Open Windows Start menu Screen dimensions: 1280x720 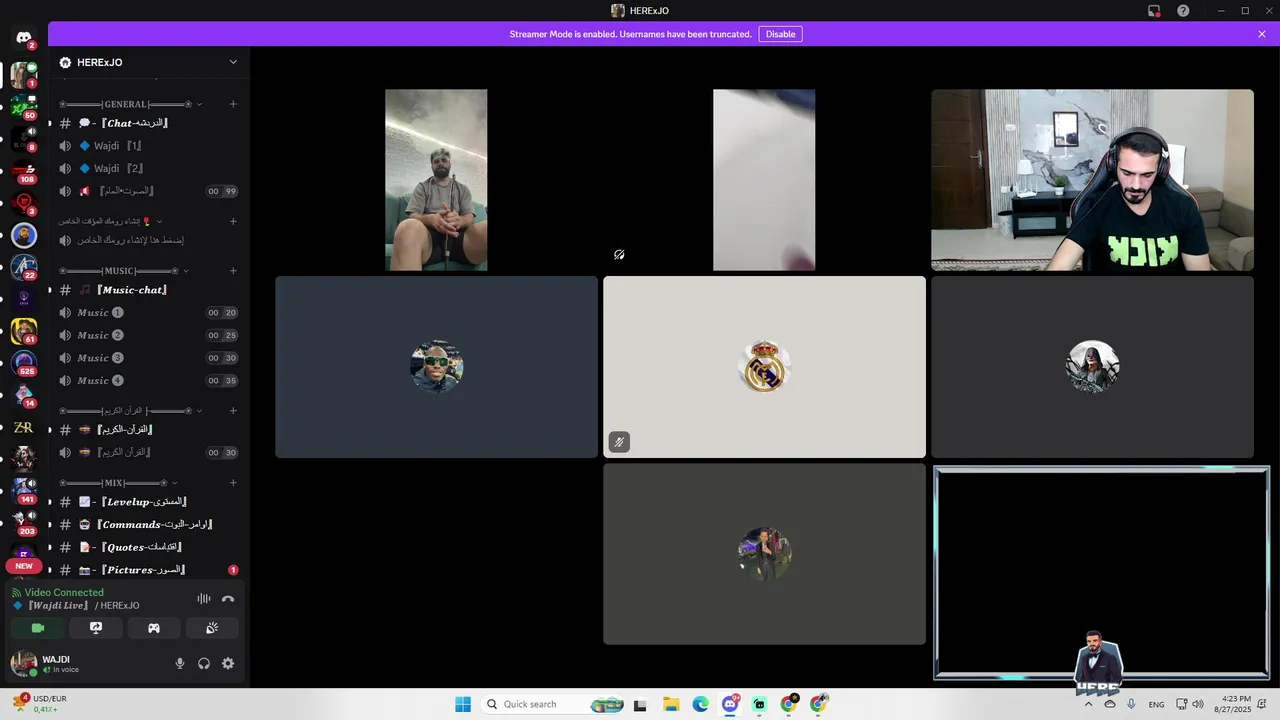coord(463,704)
